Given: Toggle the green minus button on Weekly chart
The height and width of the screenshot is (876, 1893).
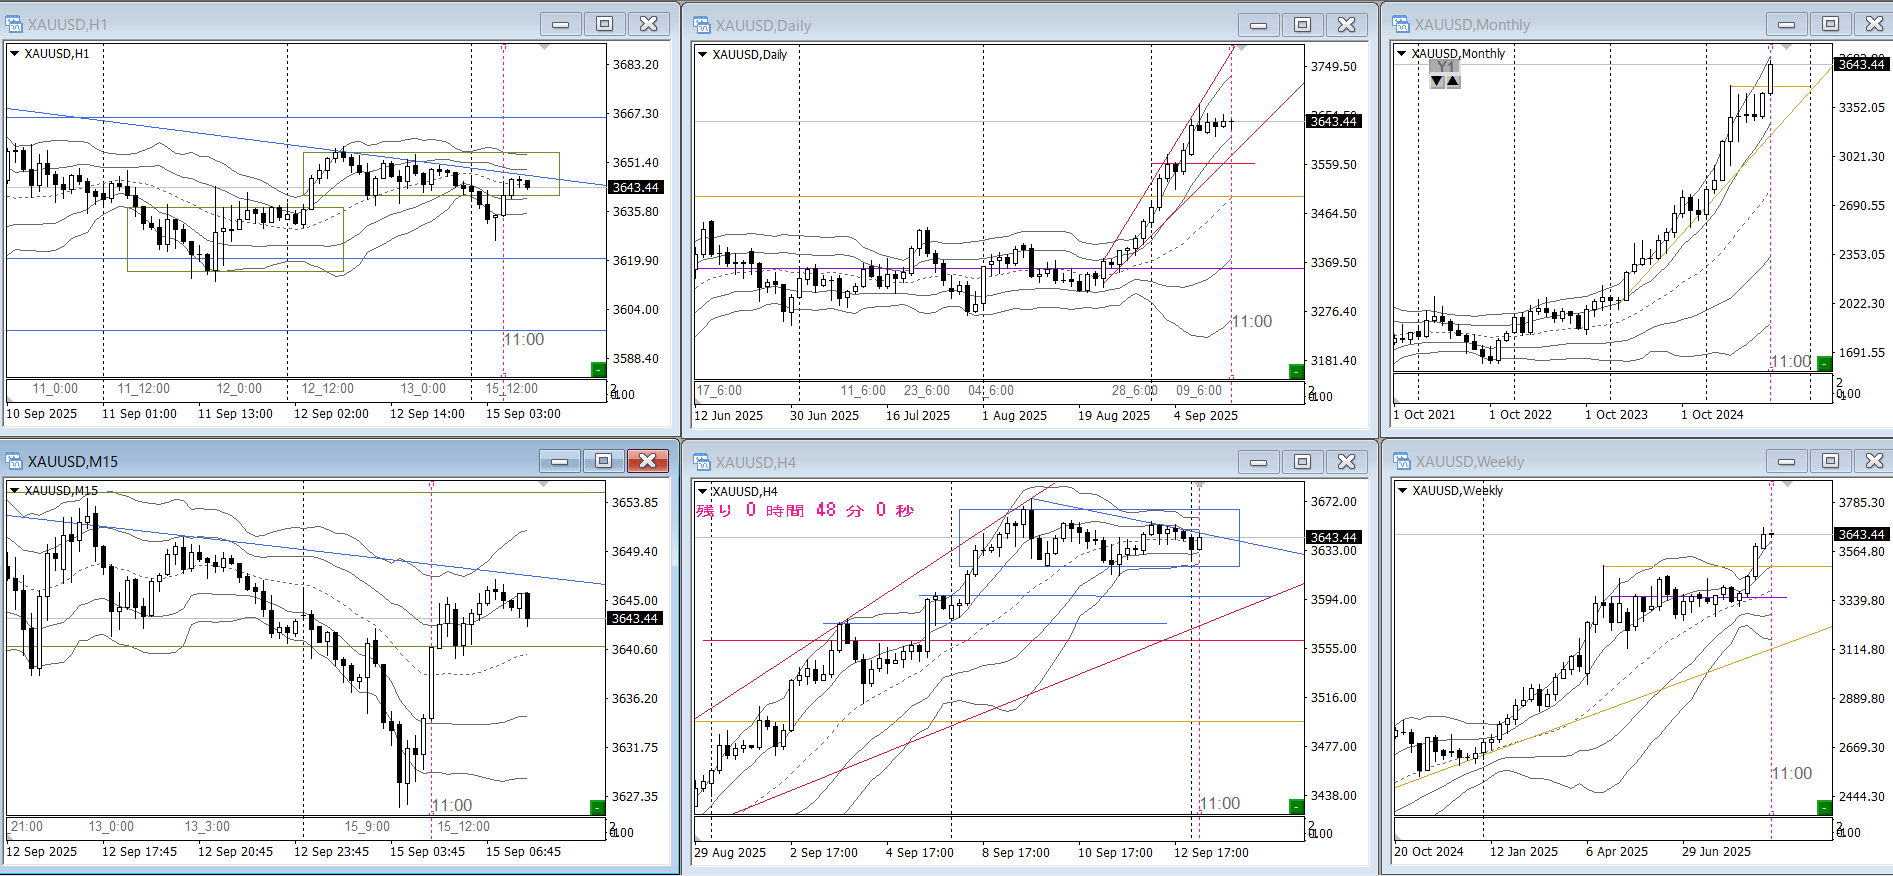Looking at the screenshot, I should [x=1824, y=807].
